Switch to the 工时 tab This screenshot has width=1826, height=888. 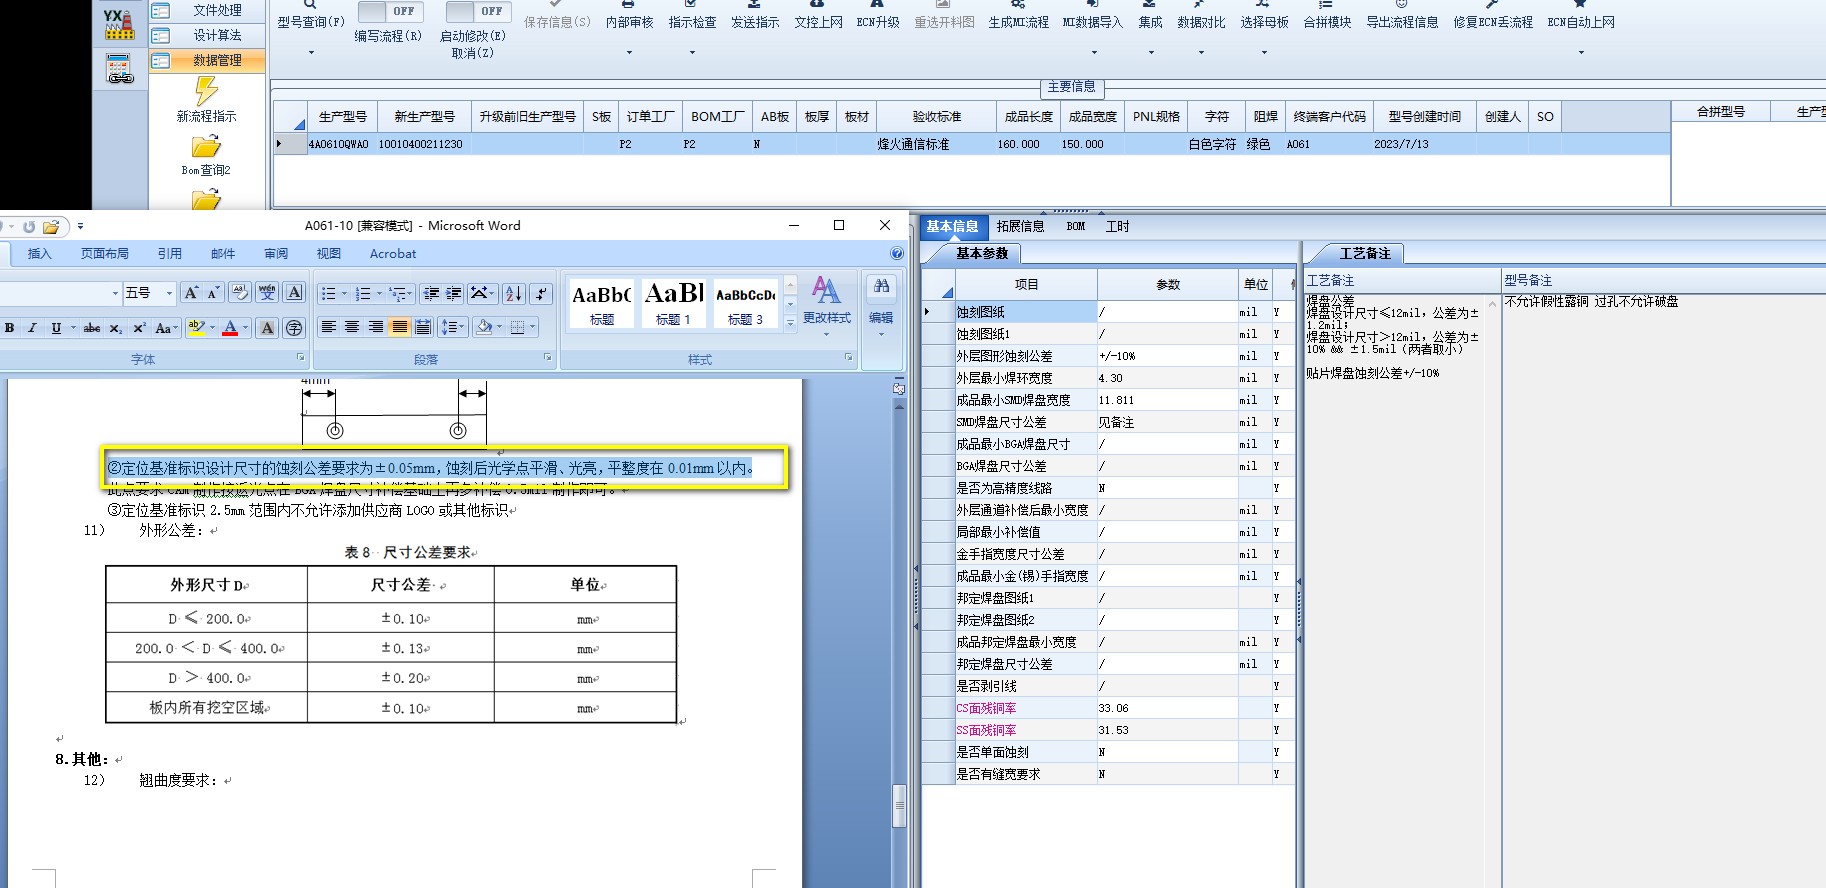point(1118,227)
